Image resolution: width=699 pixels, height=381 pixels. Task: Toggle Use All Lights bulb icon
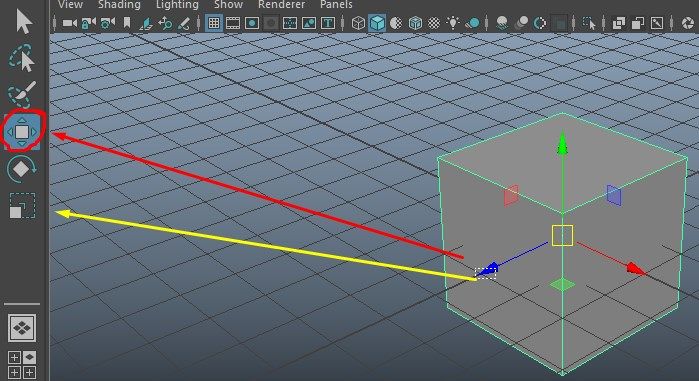coord(453,23)
